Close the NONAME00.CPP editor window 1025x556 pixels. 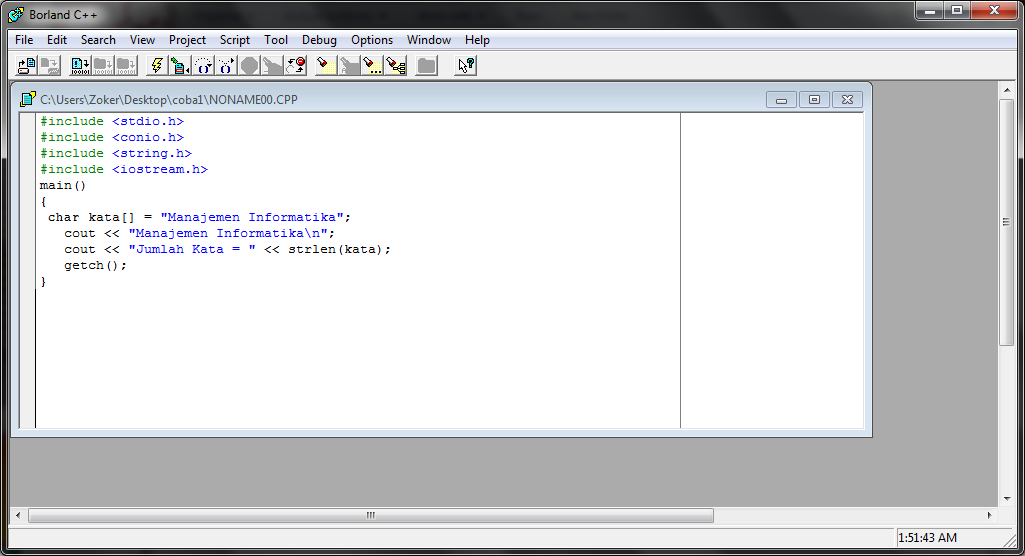(847, 100)
